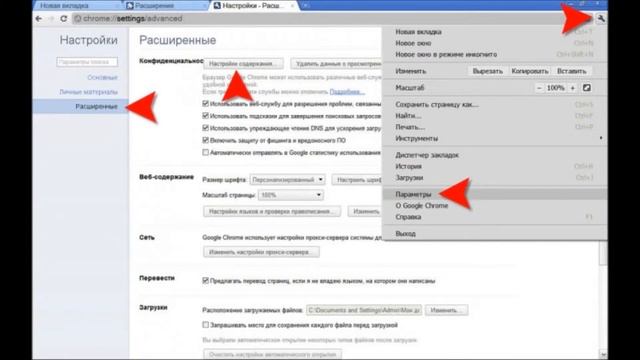The width and height of the screenshot is (640, 360).
Task: Click Настроить шрифты button
Action: [358, 180]
